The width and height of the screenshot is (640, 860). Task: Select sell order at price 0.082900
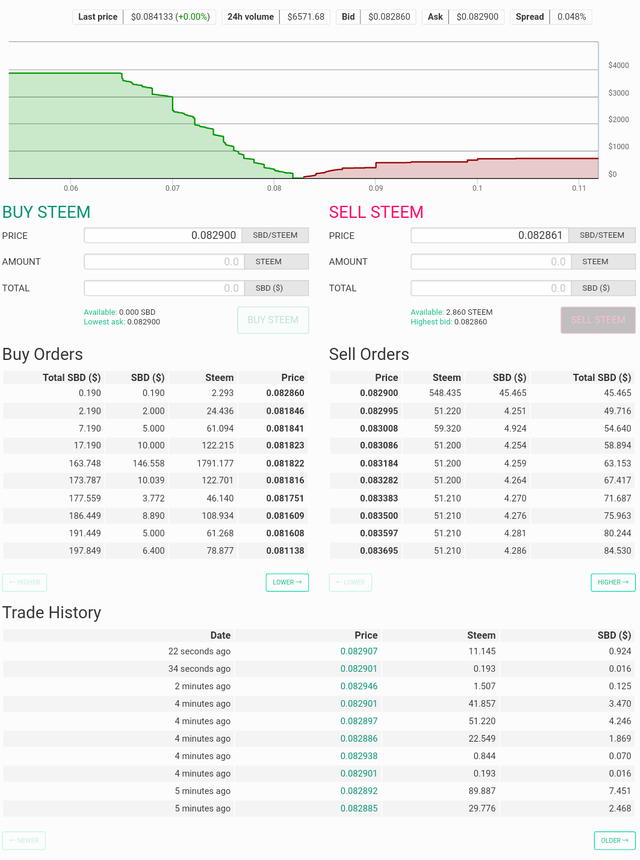click(483, 393)
